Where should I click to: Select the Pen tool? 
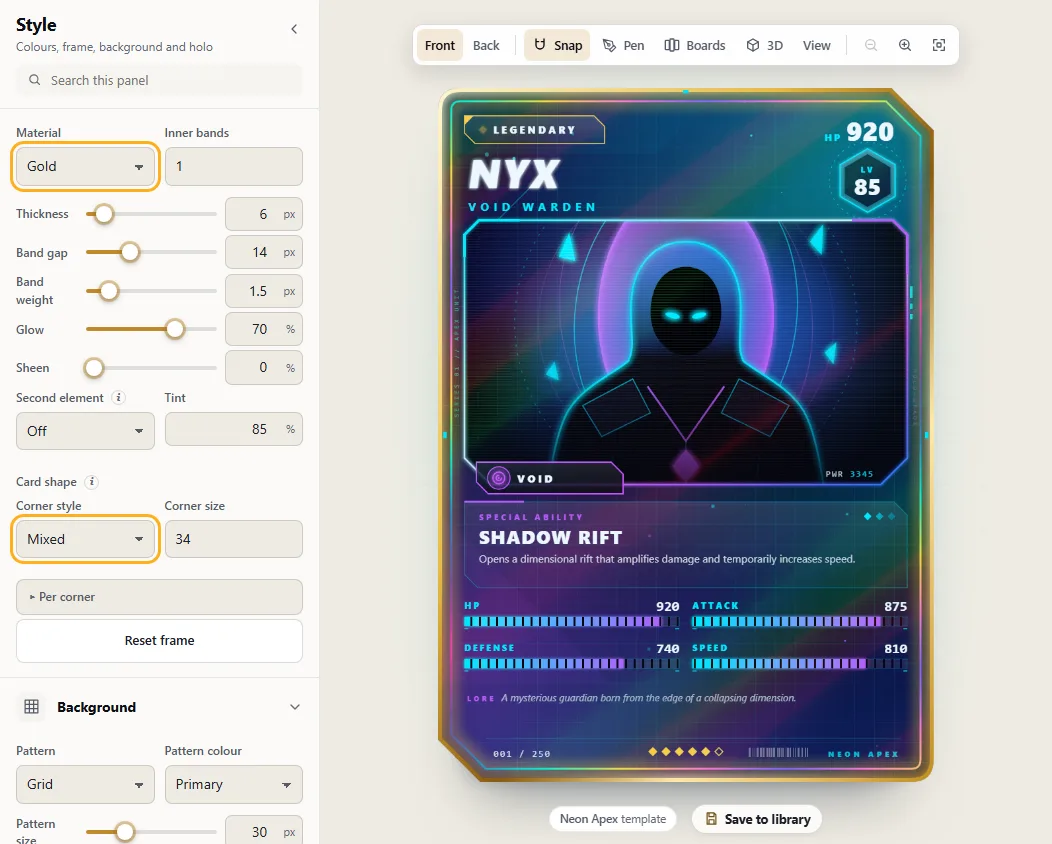(x=623, y=45)
